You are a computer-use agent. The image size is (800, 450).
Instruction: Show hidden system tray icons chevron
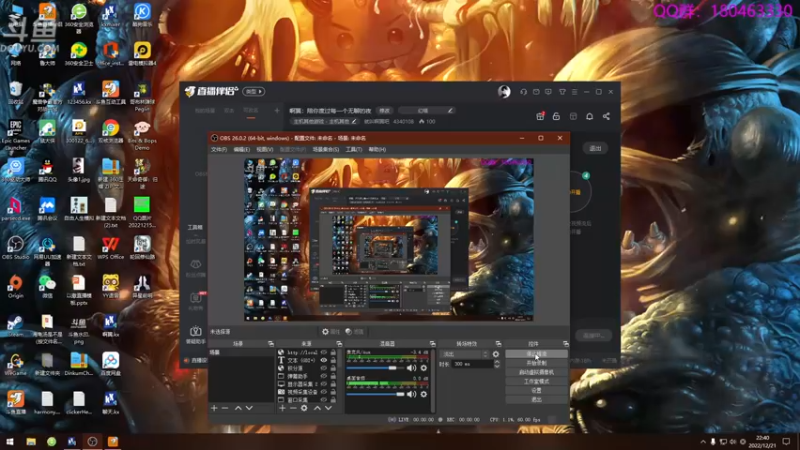pos(703,442)
